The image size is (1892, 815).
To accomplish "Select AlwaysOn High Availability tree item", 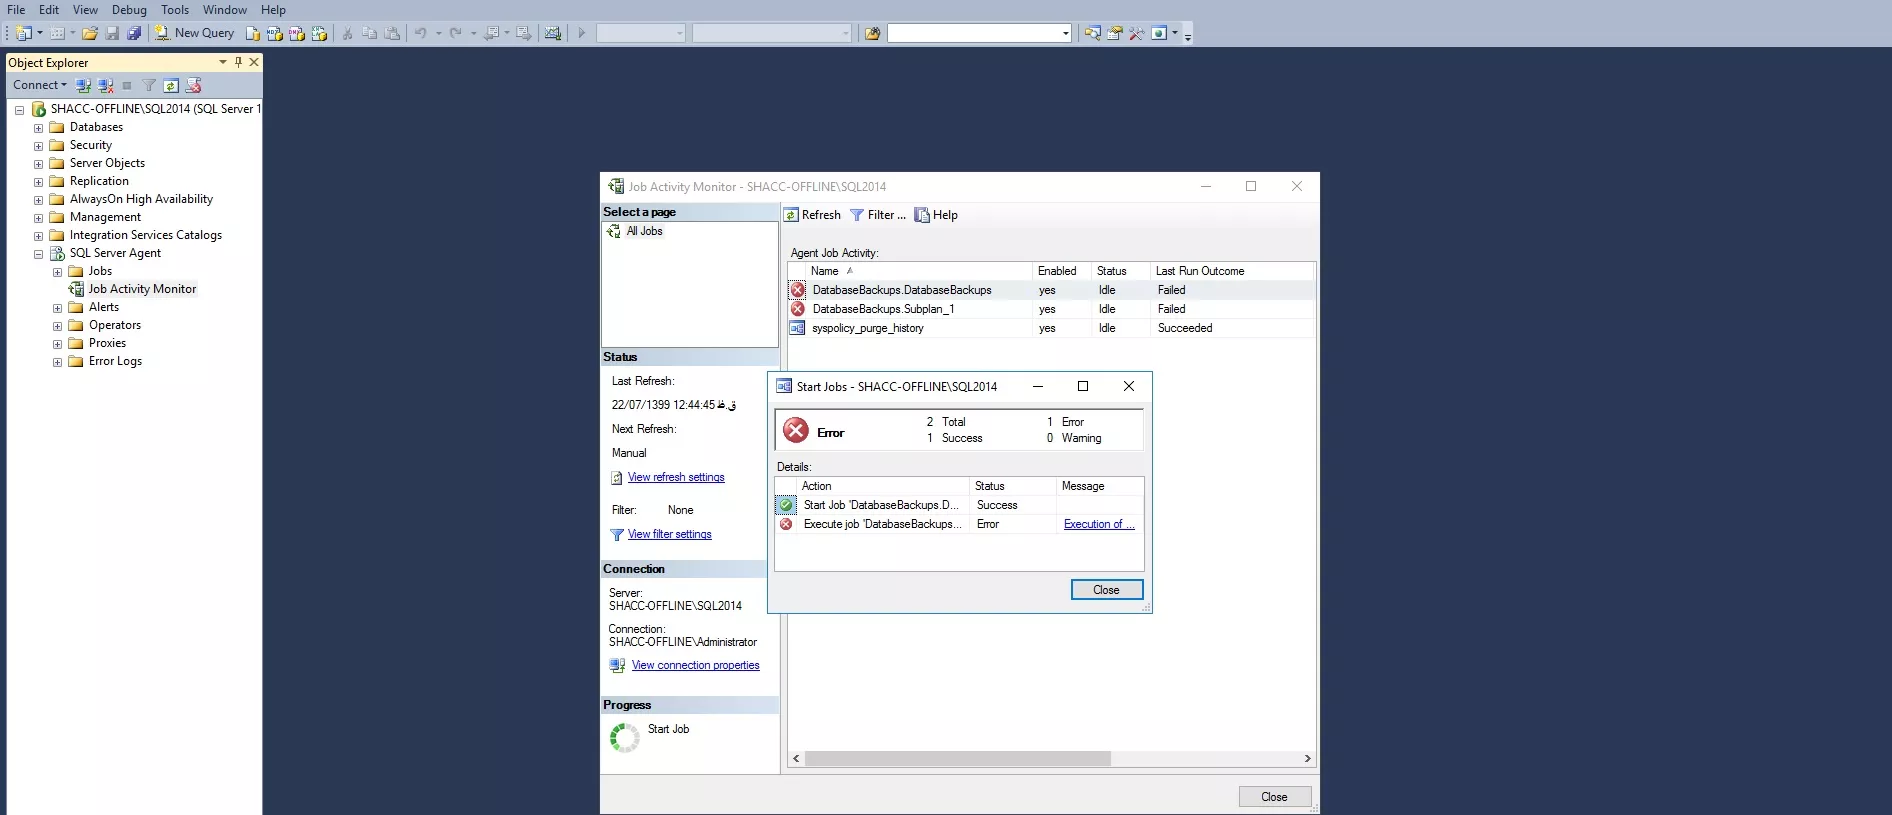I will [141, 199].
